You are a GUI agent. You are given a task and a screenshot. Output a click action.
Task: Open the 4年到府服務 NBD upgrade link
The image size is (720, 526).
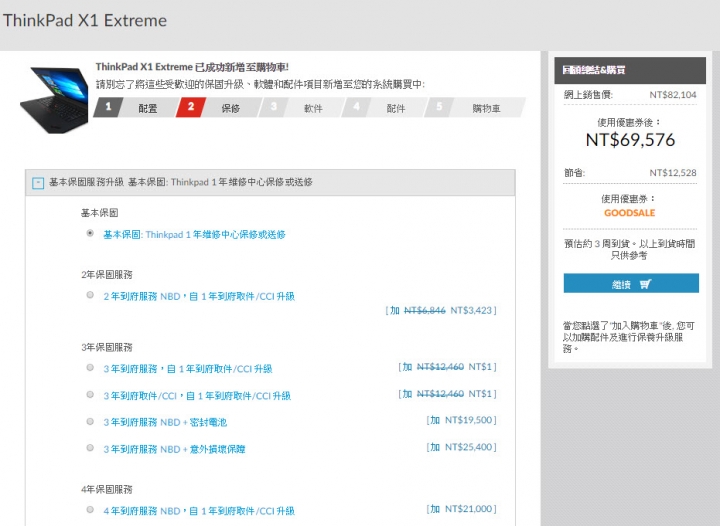click(199, 511)
